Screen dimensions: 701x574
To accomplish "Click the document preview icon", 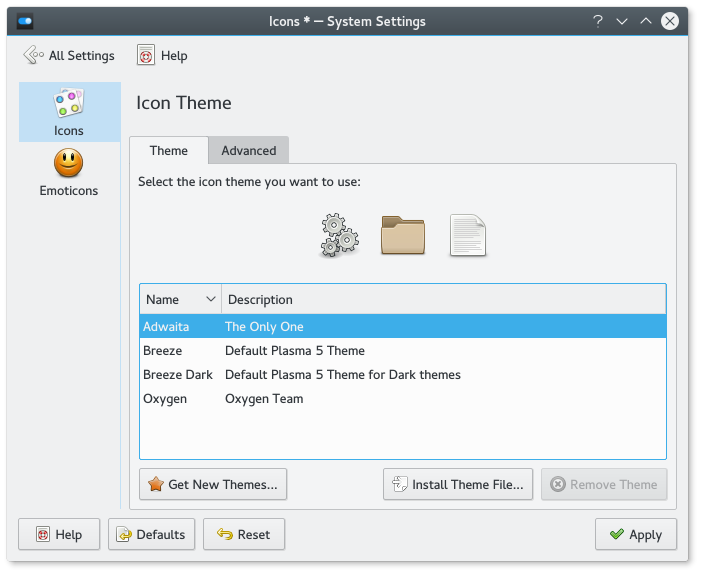I will coord(468,235).
